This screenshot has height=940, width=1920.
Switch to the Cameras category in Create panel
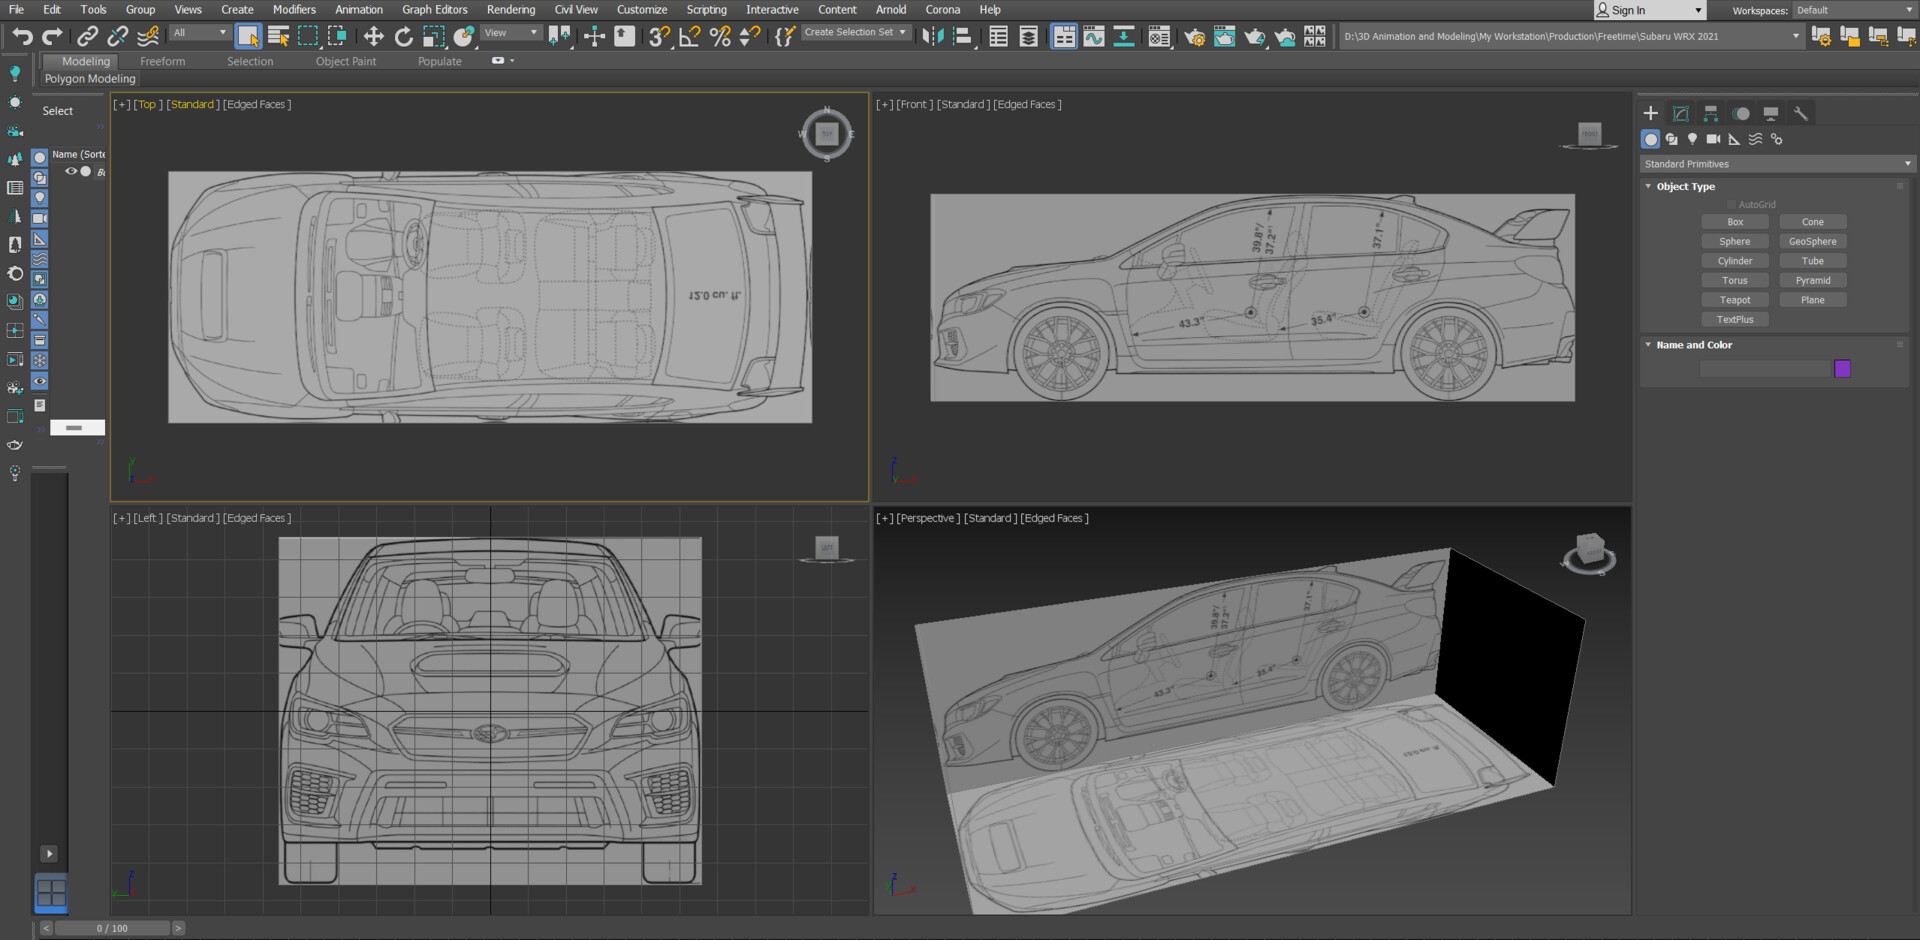click(x=1713, y=140)
